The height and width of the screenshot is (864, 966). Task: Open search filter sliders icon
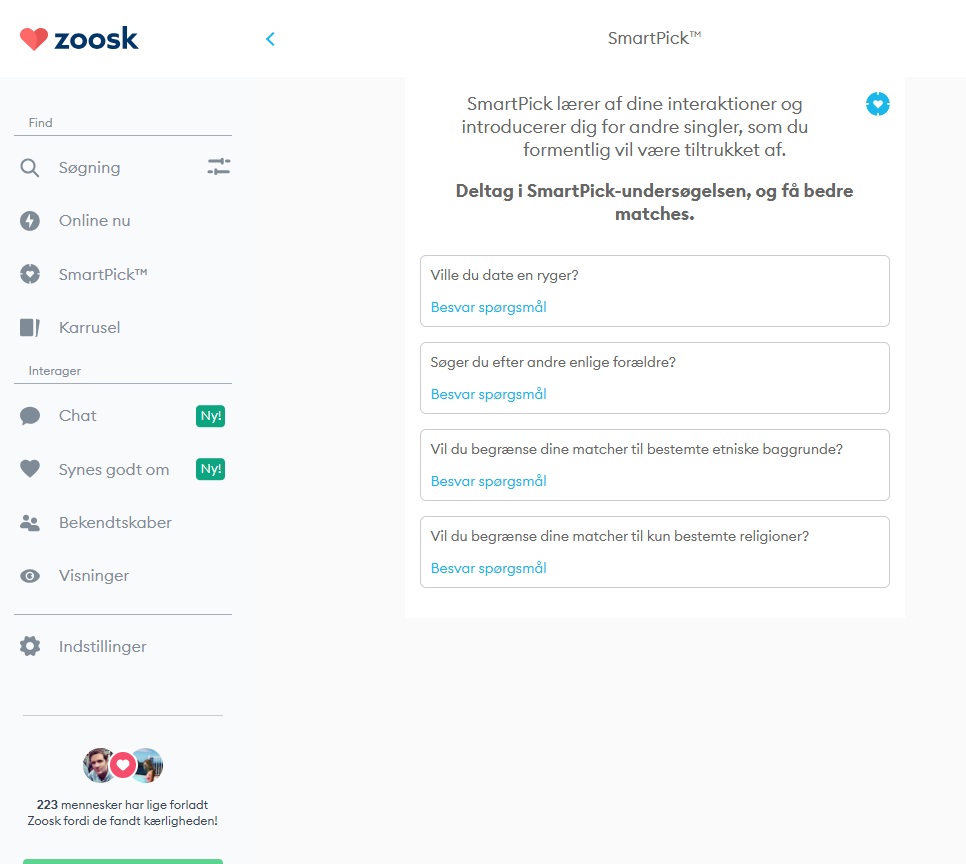click(219, 167)
